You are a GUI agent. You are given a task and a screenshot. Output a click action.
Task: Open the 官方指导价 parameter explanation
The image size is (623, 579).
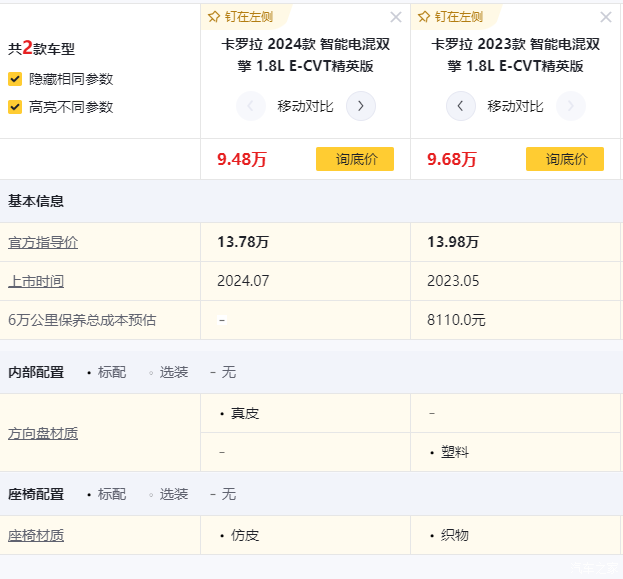click(43, 242)
